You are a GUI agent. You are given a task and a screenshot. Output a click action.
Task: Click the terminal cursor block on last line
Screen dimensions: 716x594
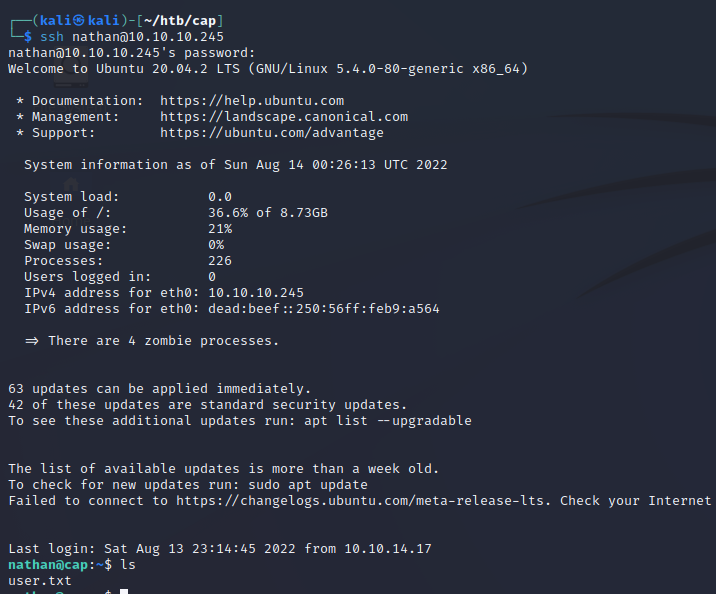124,593
